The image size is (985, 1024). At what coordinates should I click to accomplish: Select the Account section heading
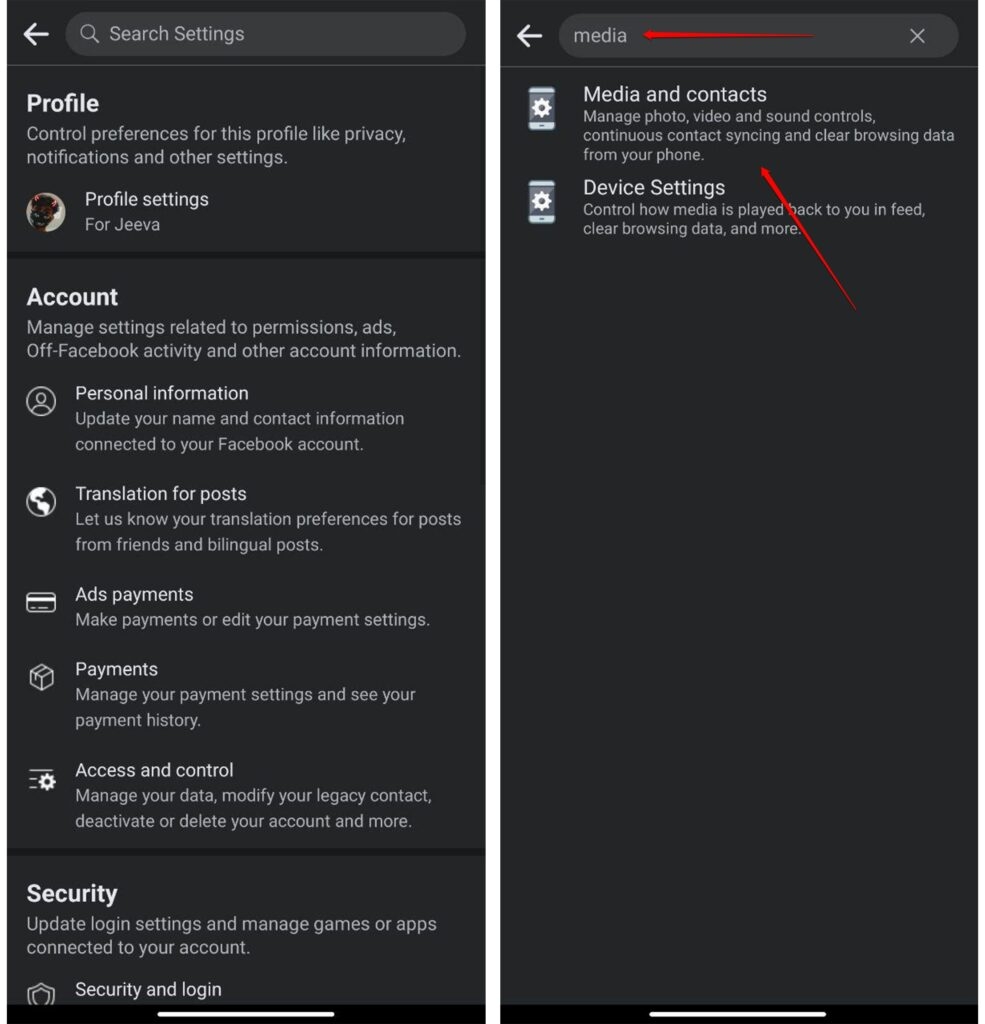point(72,297)
